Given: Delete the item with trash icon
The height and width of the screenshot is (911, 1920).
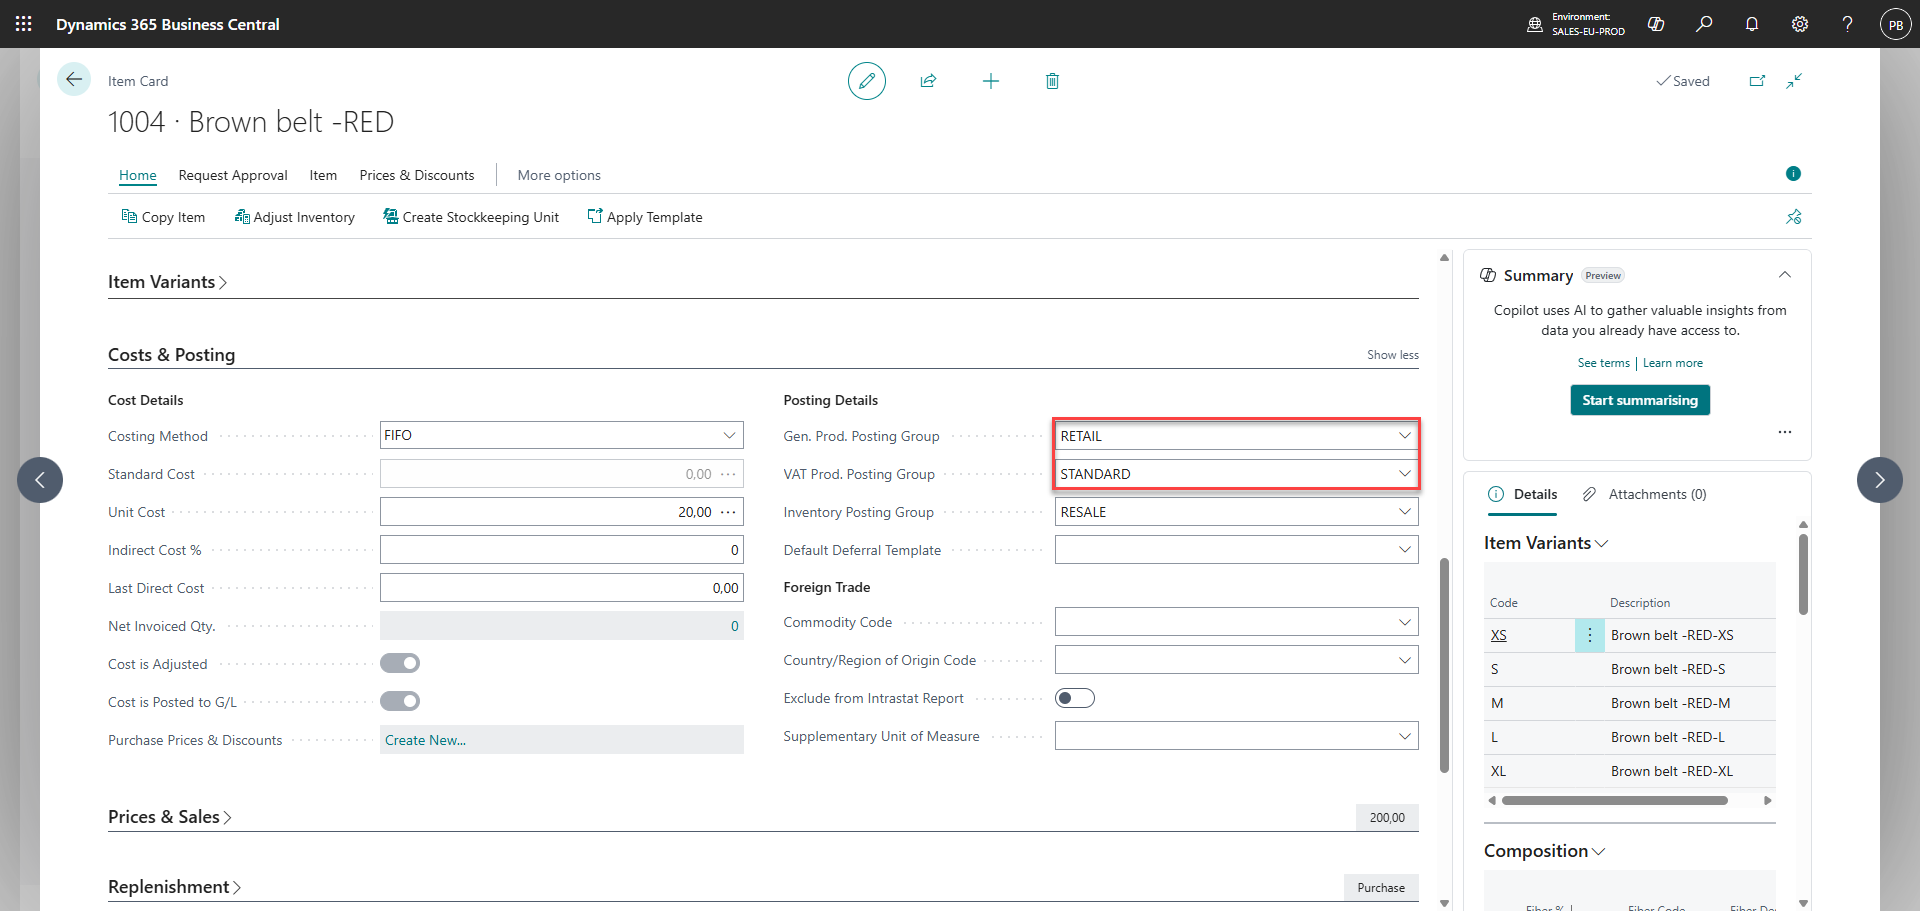Looking at the screenshot, I should pos(1052,81).
